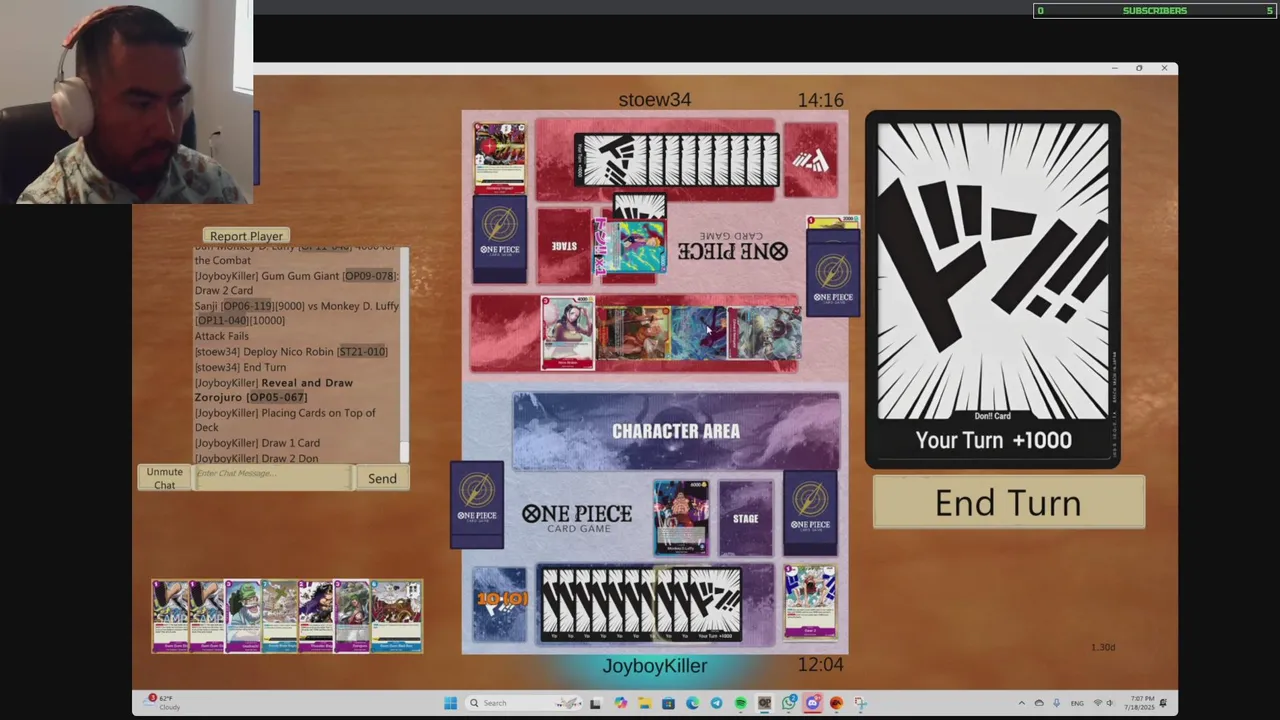Image resolution: width=1280 pixels, height=720 pixels.
Task: Open Spotify from taskbar
Action: (740, 703)
